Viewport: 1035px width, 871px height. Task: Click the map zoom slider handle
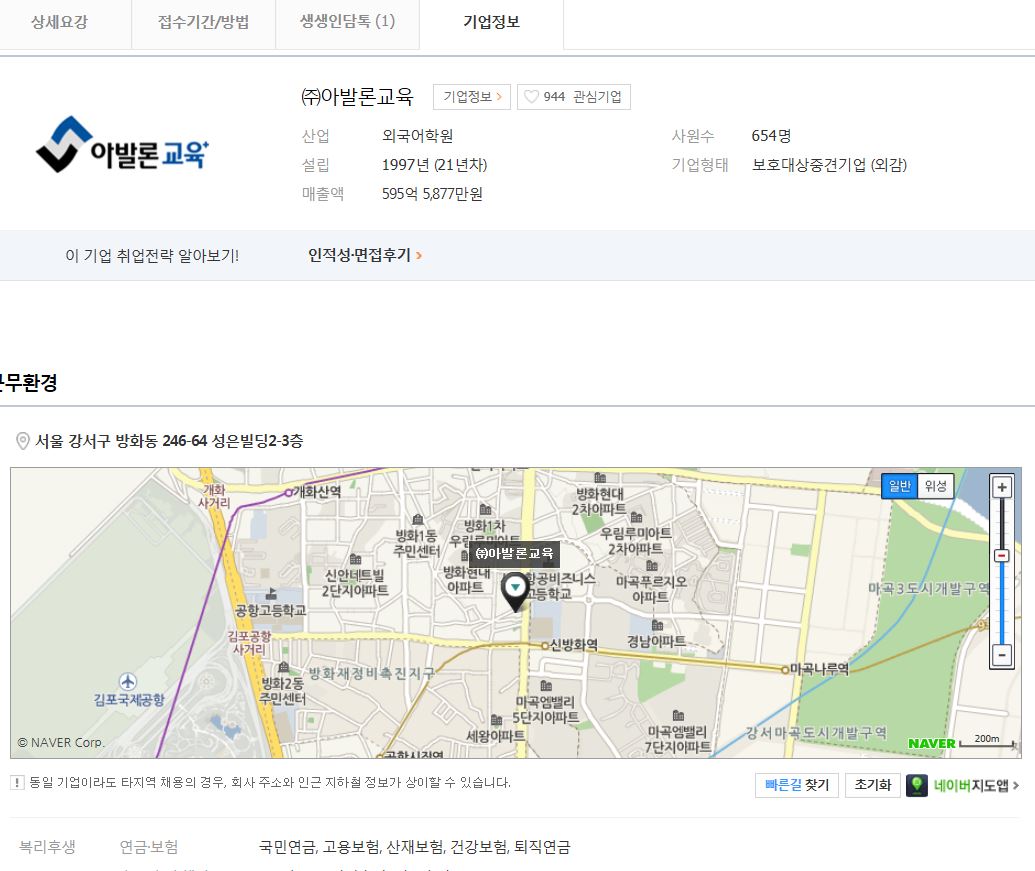point(1002,556)
